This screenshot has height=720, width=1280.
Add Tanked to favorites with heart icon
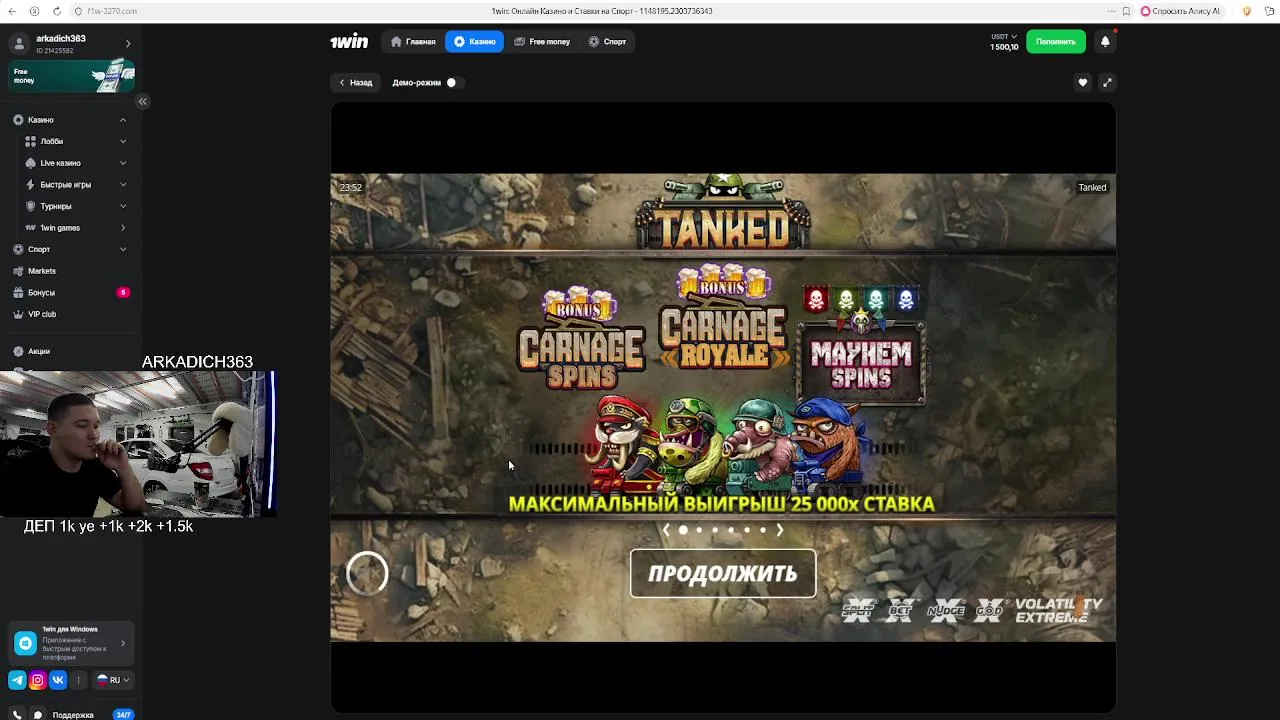point(1082,83)
